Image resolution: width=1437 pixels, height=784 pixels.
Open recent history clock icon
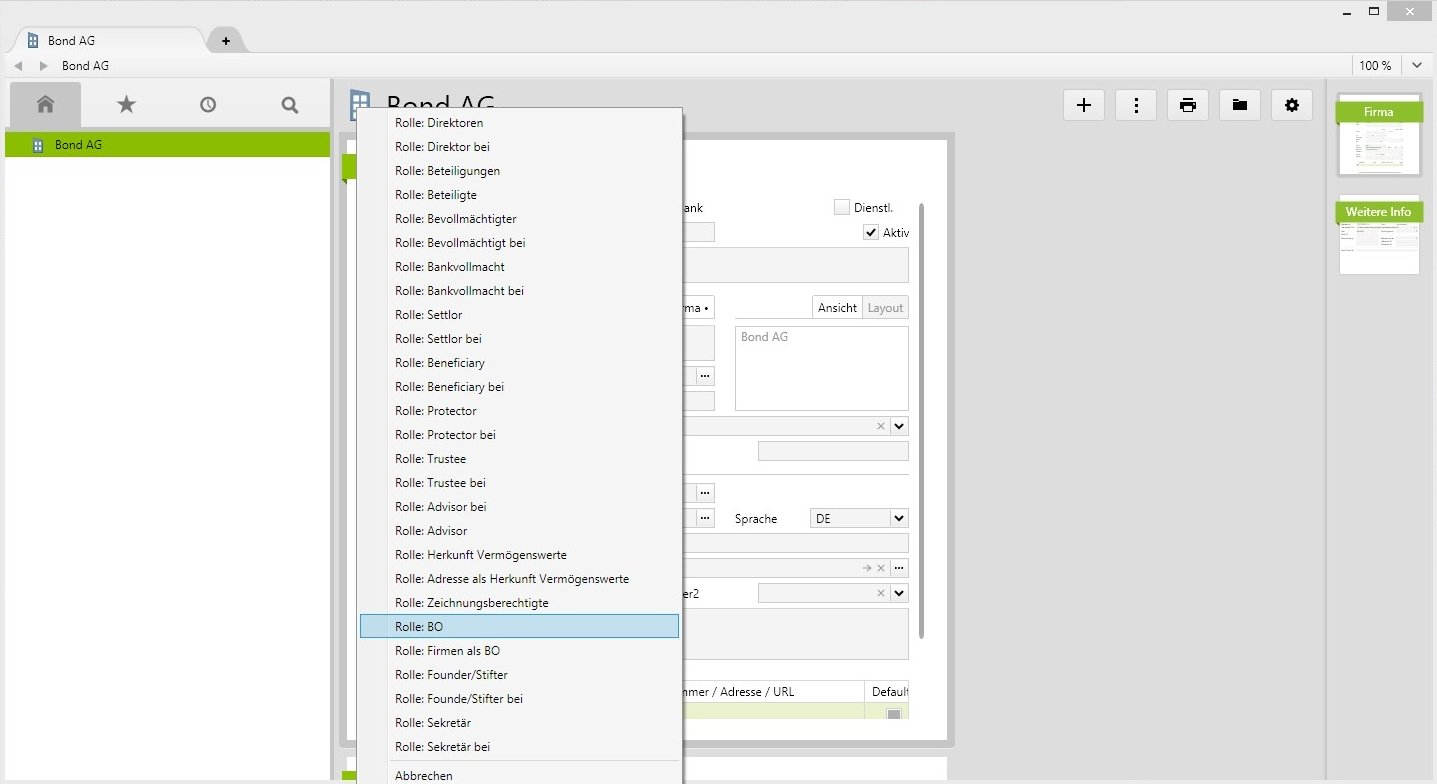point(208,104)
